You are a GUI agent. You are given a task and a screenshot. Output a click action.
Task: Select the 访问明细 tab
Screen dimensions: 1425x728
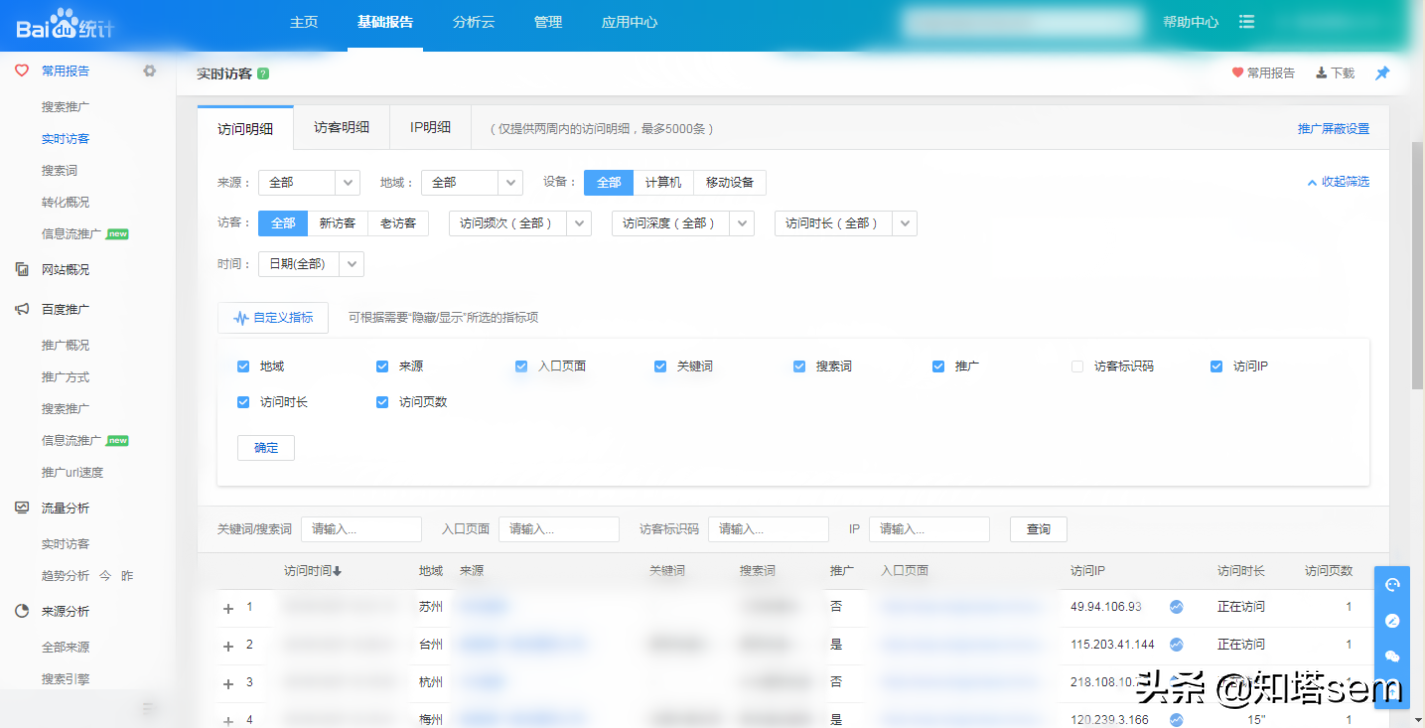point(245,128)
